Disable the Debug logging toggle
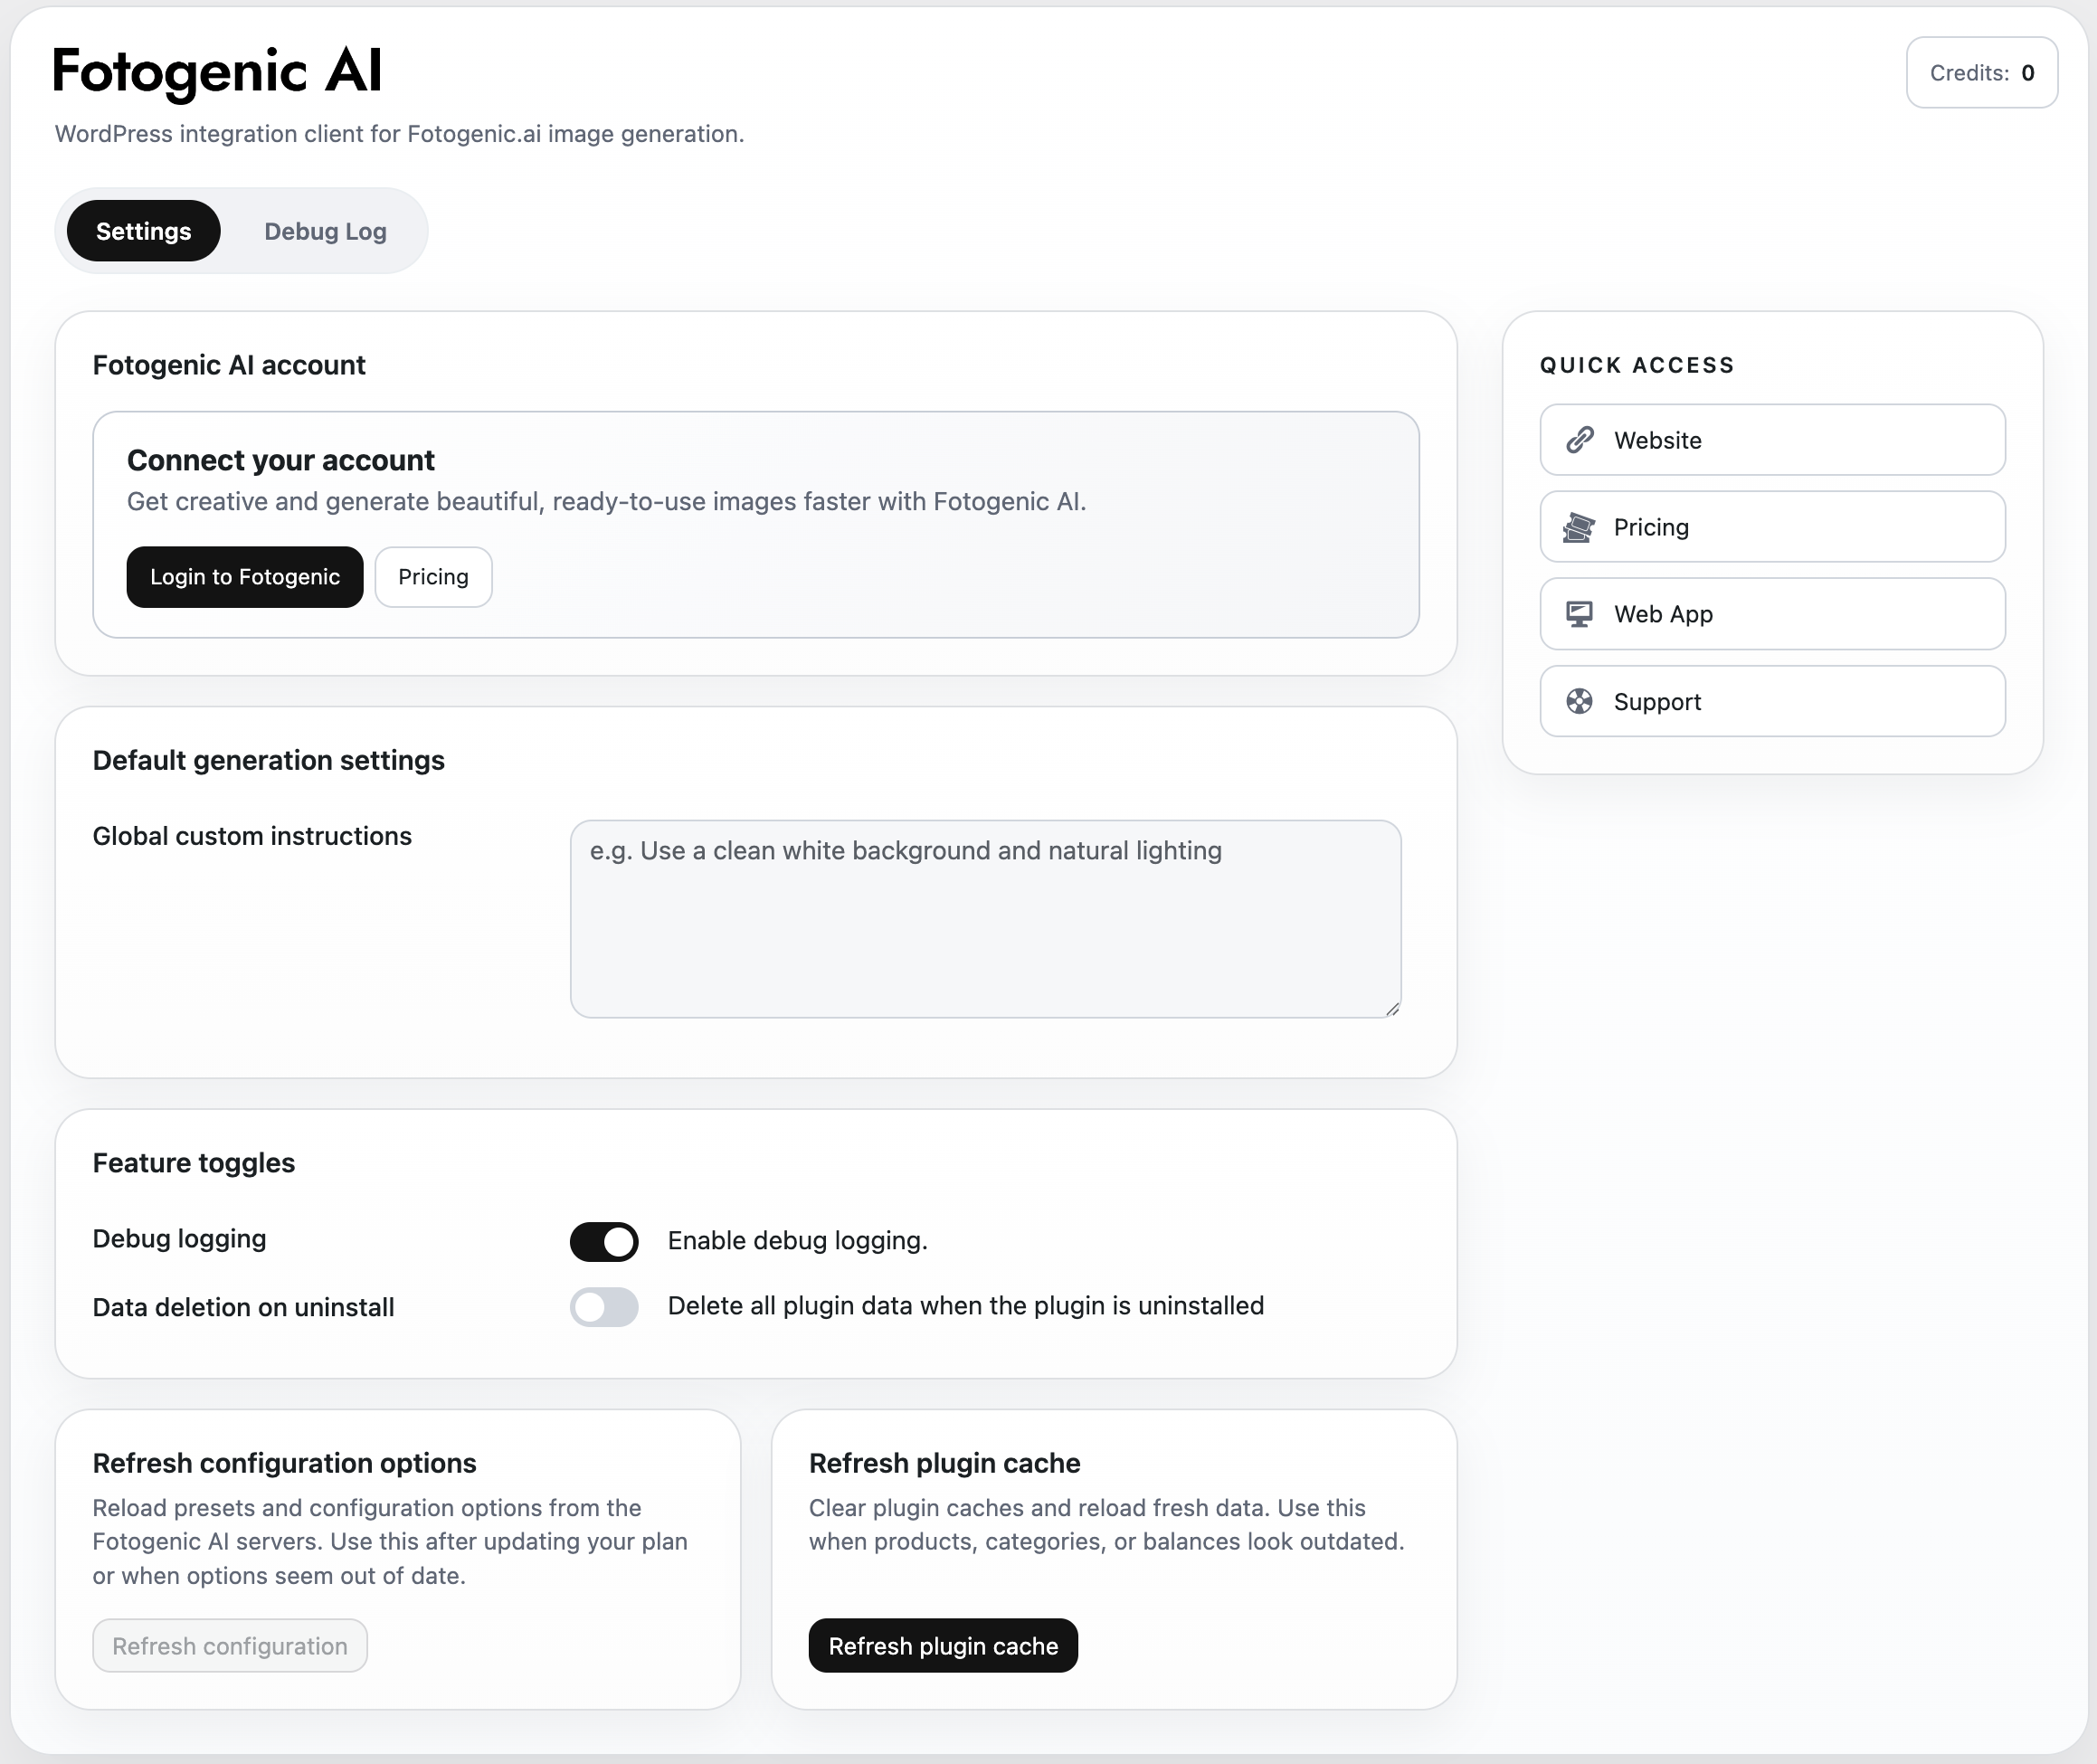The image size is (2097, 1764). (604, 1241)
